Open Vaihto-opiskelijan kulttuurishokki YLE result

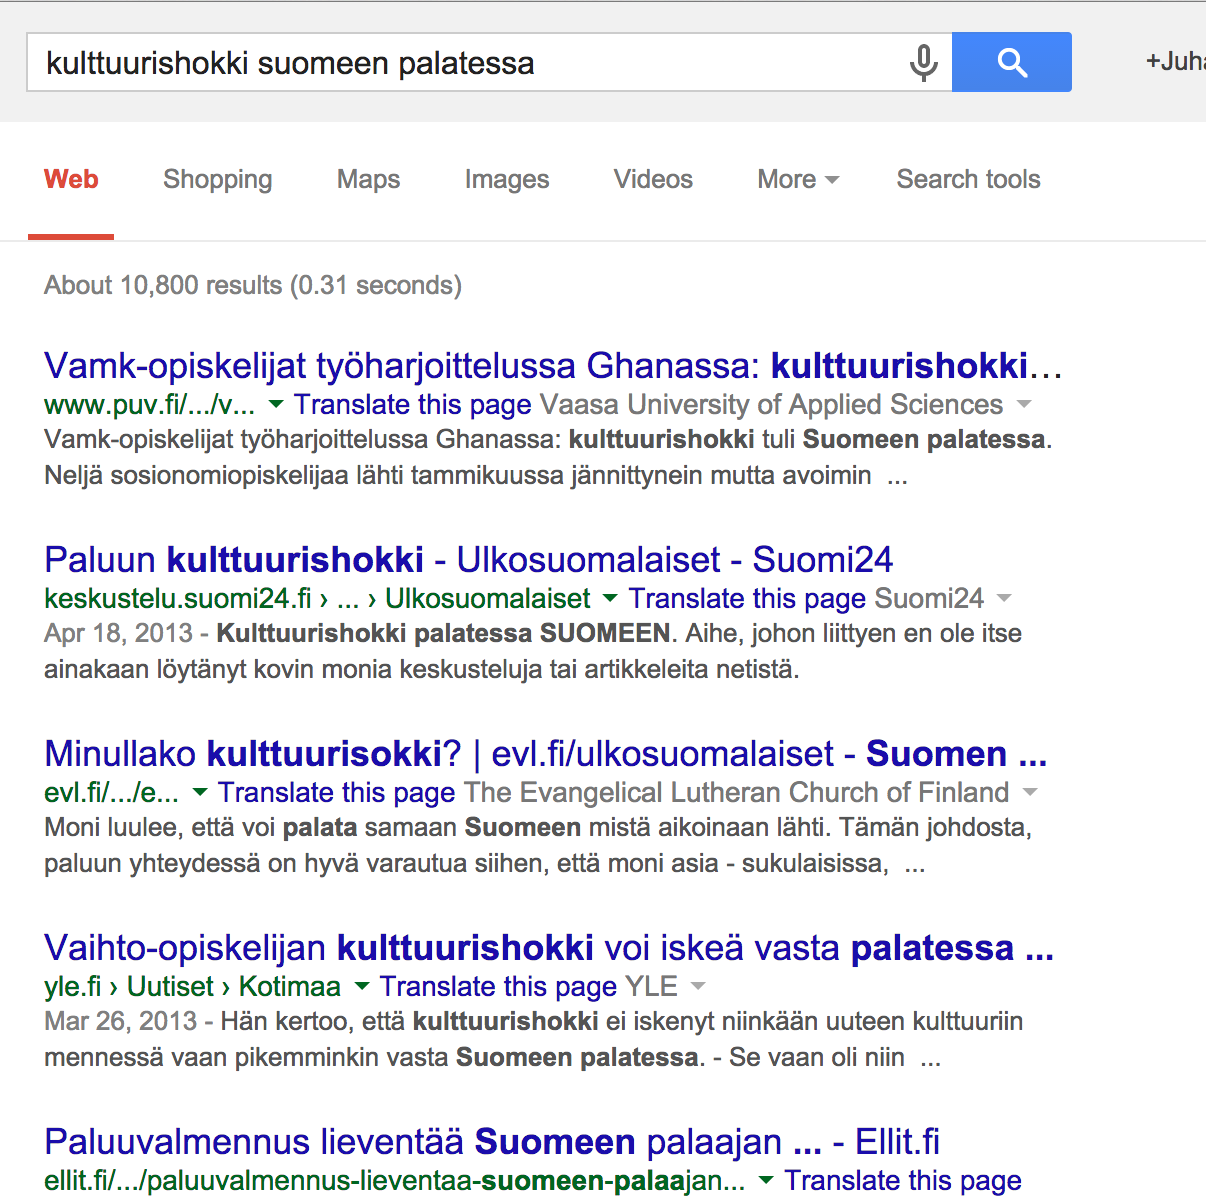tap(548, 948)
